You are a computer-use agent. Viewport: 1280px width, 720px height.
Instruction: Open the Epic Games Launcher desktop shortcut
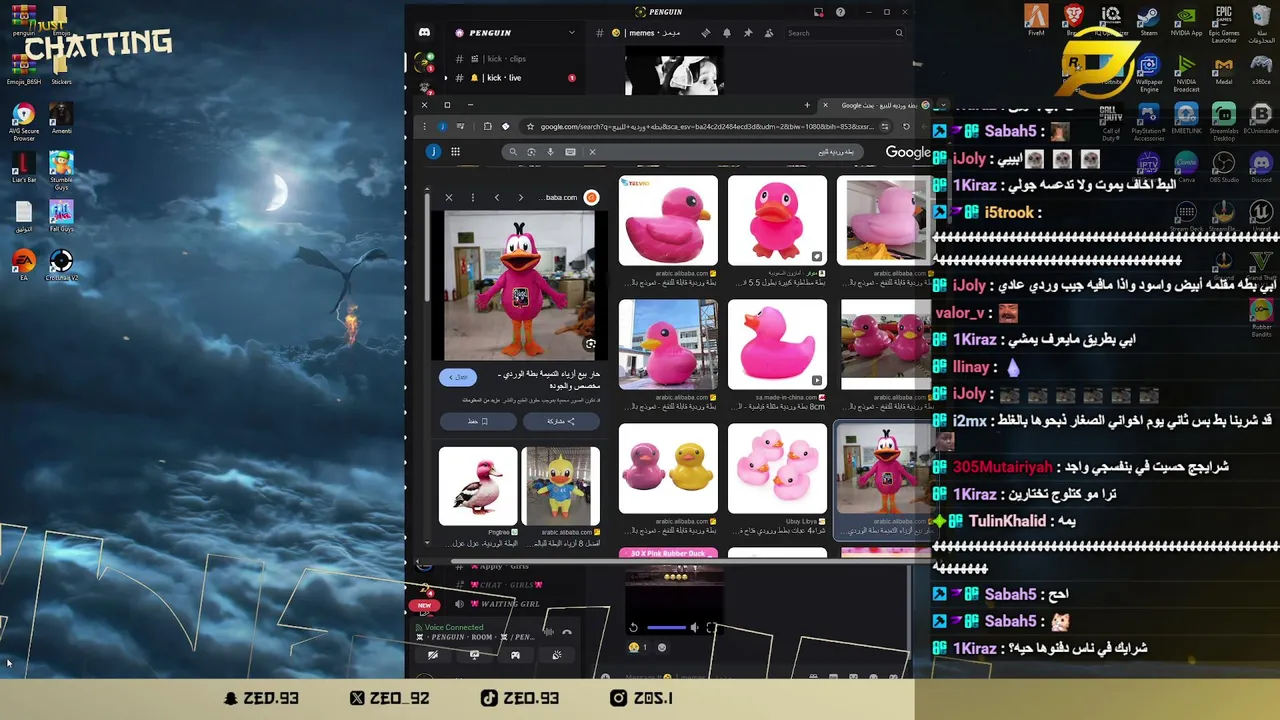1224,25
